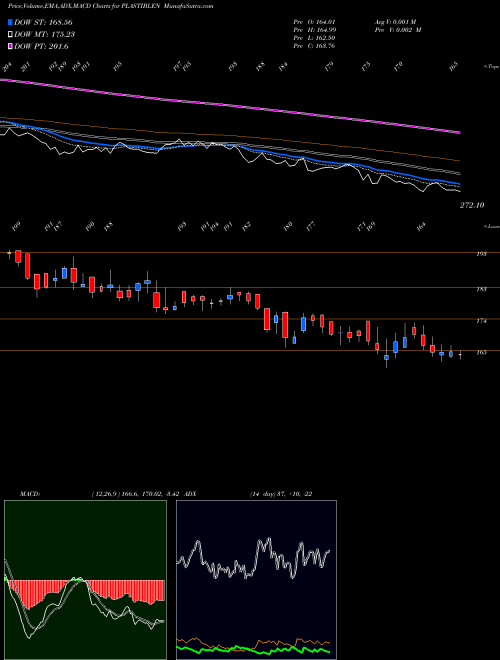Select the 'DOW PT: 201.6' legend label
The height and width of the screenshot is (660, 500).
(x=41, y=46)
